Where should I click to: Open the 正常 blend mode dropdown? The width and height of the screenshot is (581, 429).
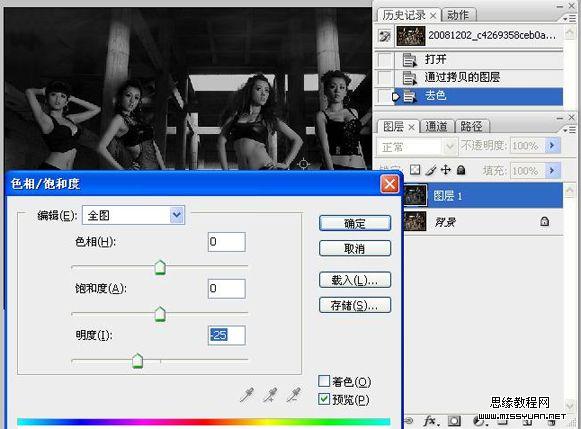(416, 147)
